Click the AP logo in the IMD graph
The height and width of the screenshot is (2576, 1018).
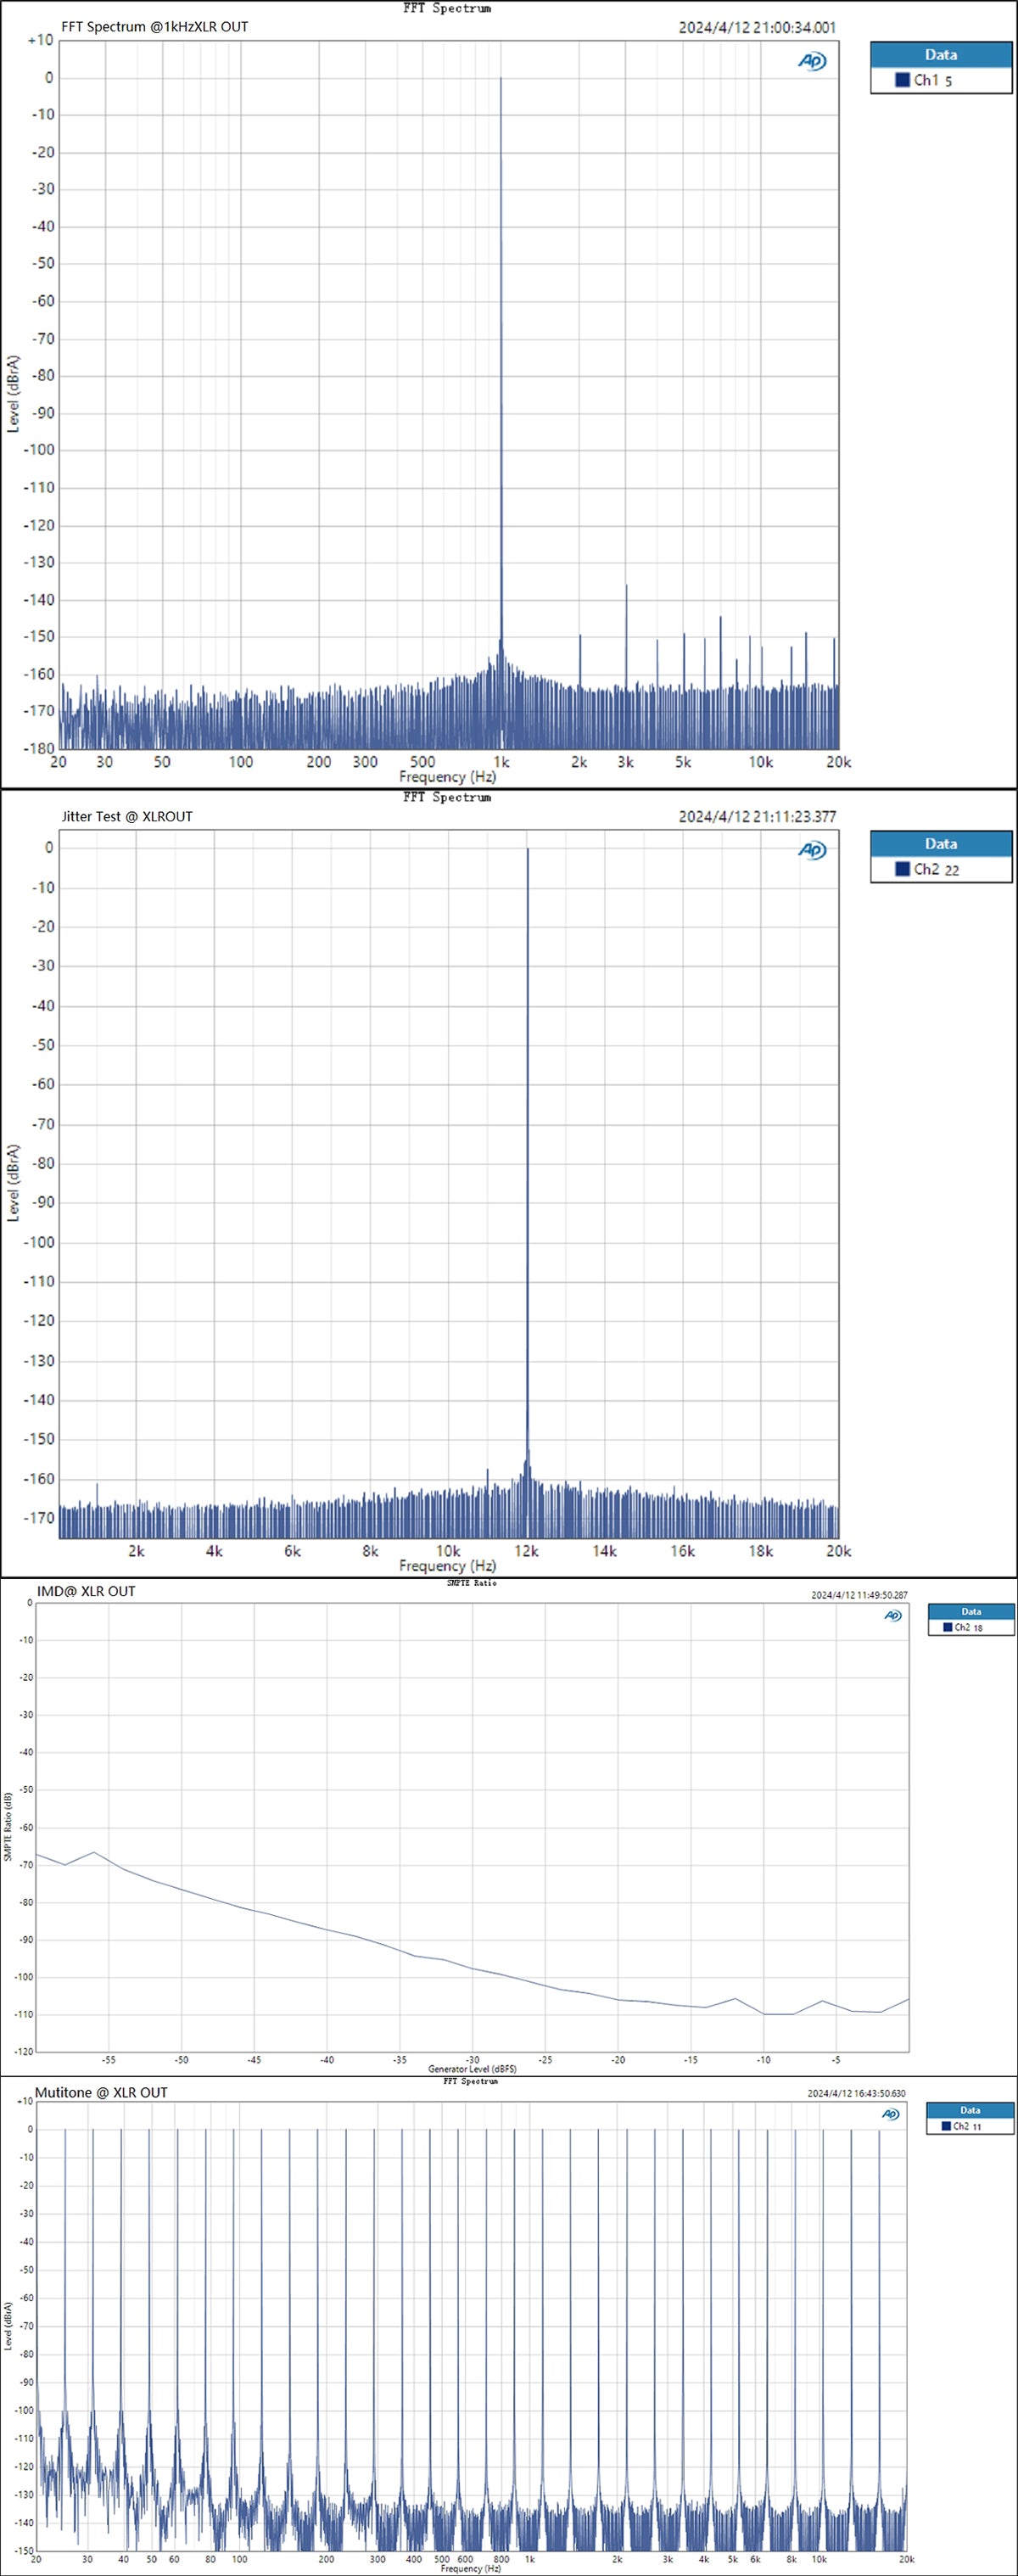coord(893,1615)
